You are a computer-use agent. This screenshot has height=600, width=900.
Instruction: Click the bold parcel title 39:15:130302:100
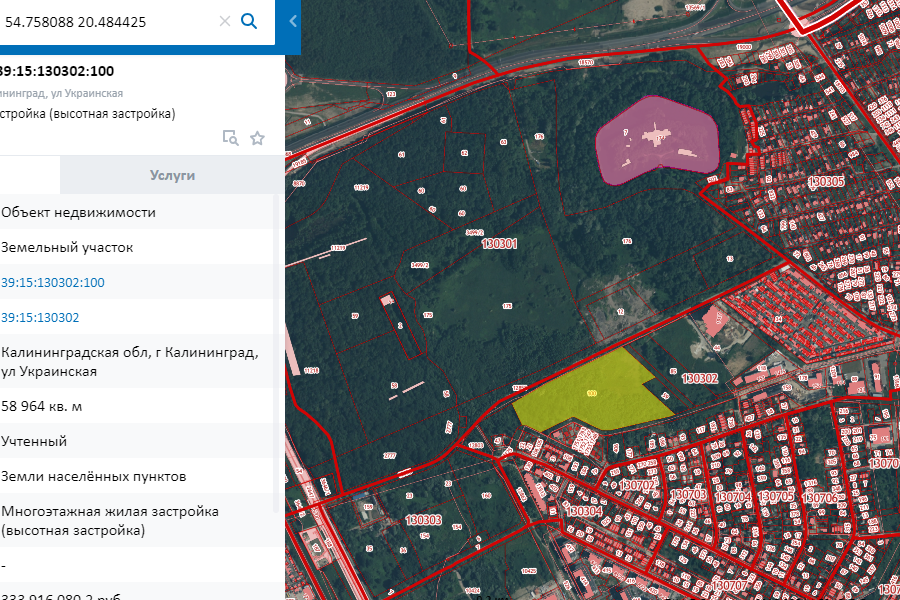56,71
